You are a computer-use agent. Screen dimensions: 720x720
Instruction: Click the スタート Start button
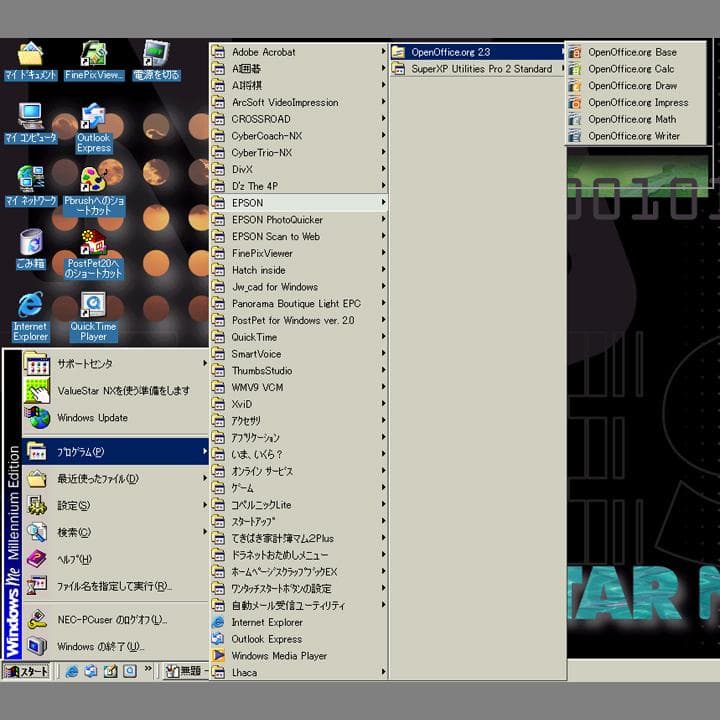tap(27, 672)
